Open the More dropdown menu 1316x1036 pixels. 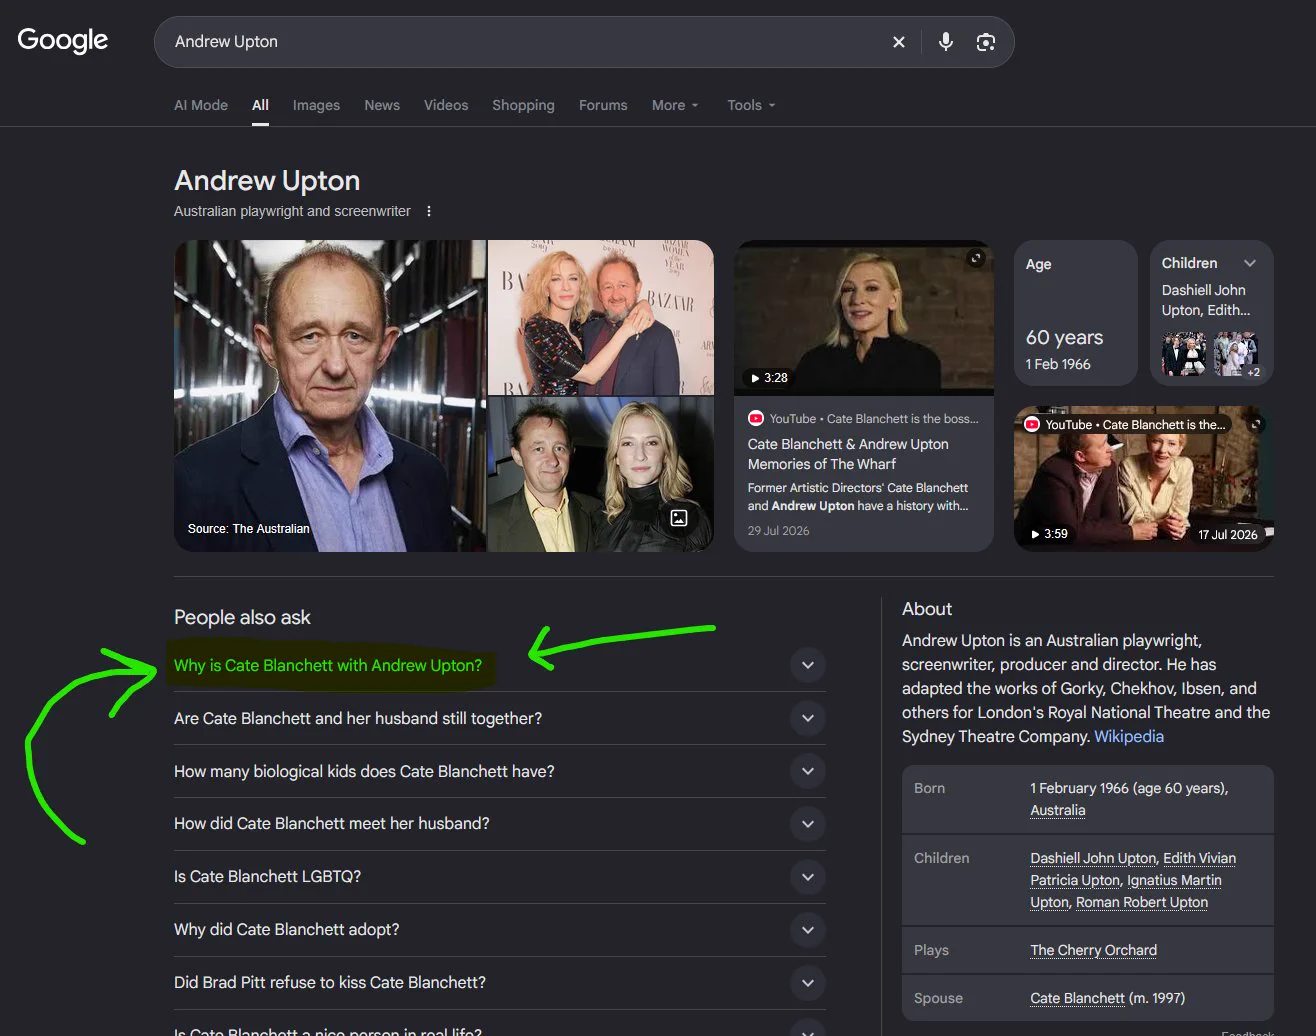pyautogui.click(x=675, y=105)
